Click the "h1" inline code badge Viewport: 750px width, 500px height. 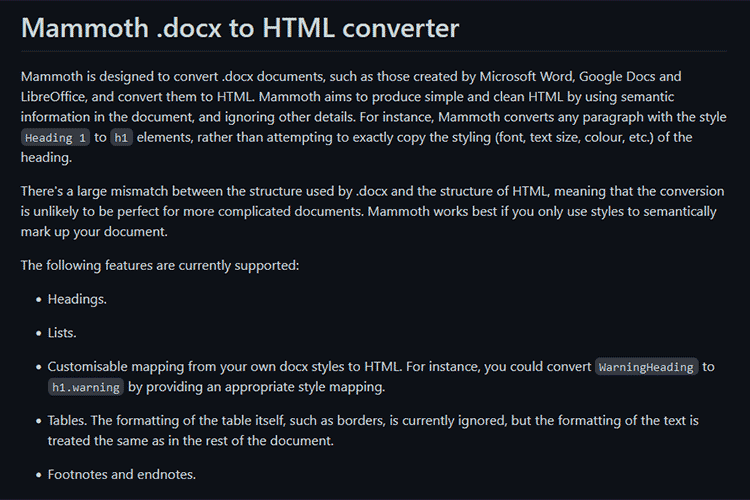coord(122,138)
